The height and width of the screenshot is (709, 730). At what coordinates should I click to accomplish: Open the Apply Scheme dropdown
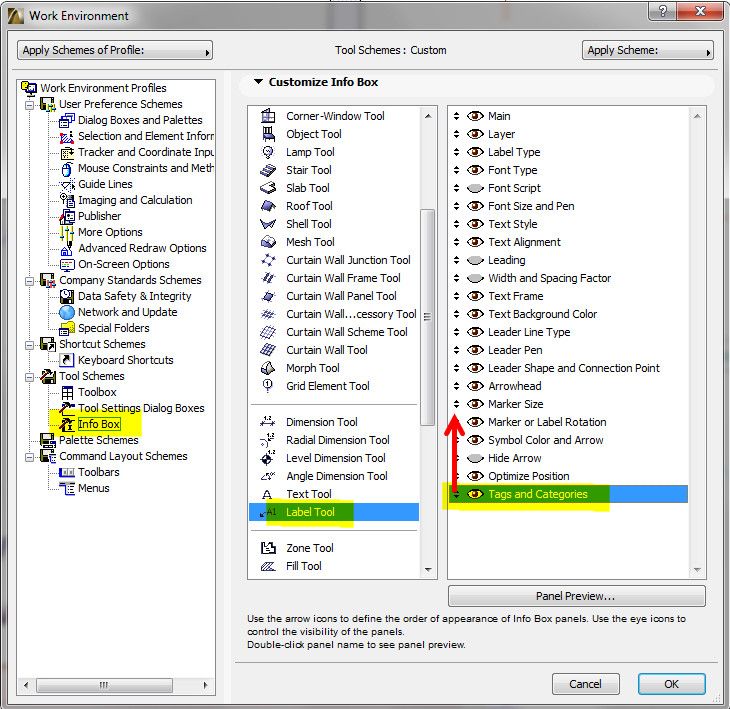[x=648, y=50]
